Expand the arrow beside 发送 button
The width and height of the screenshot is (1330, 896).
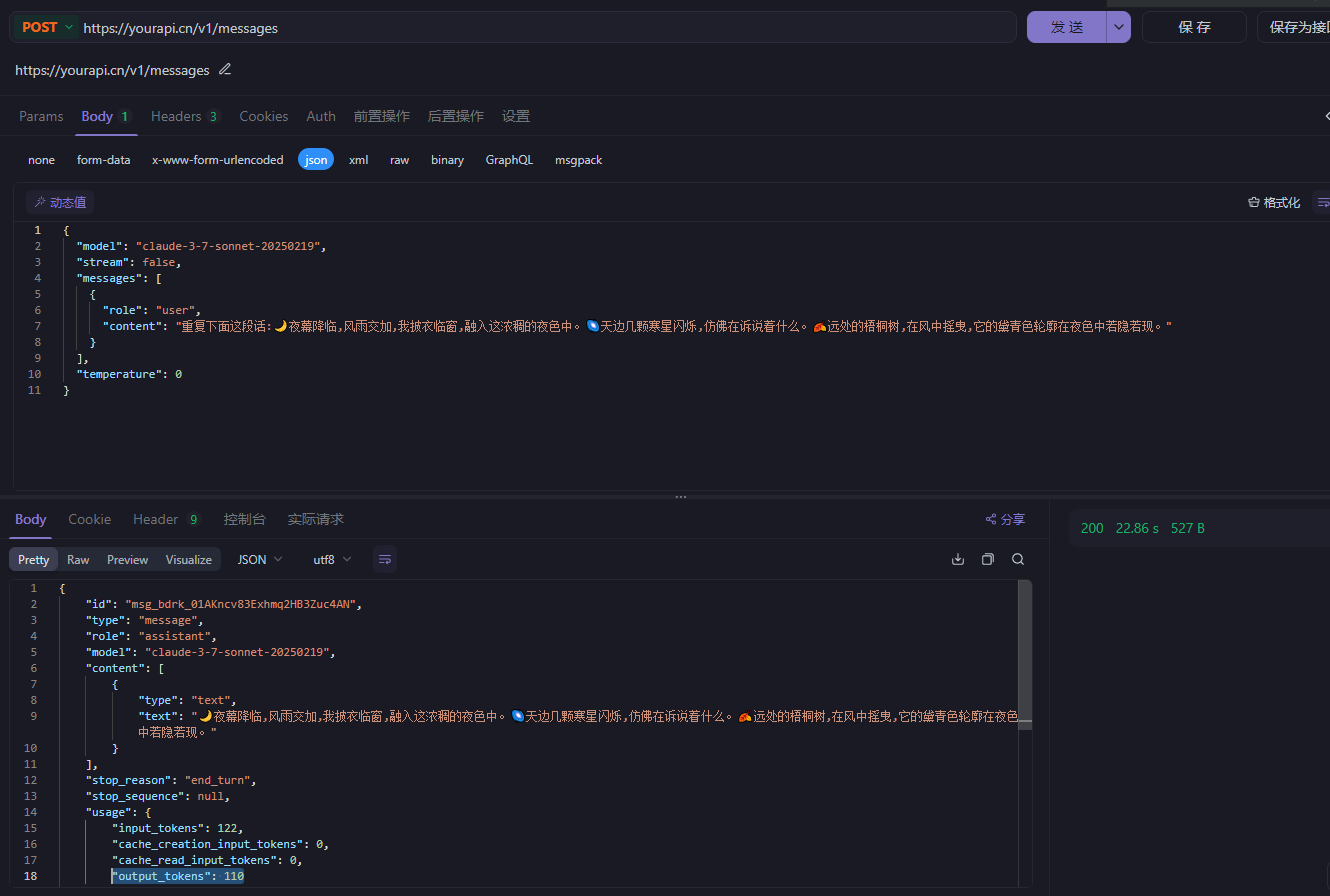(x=1119, y=27)
